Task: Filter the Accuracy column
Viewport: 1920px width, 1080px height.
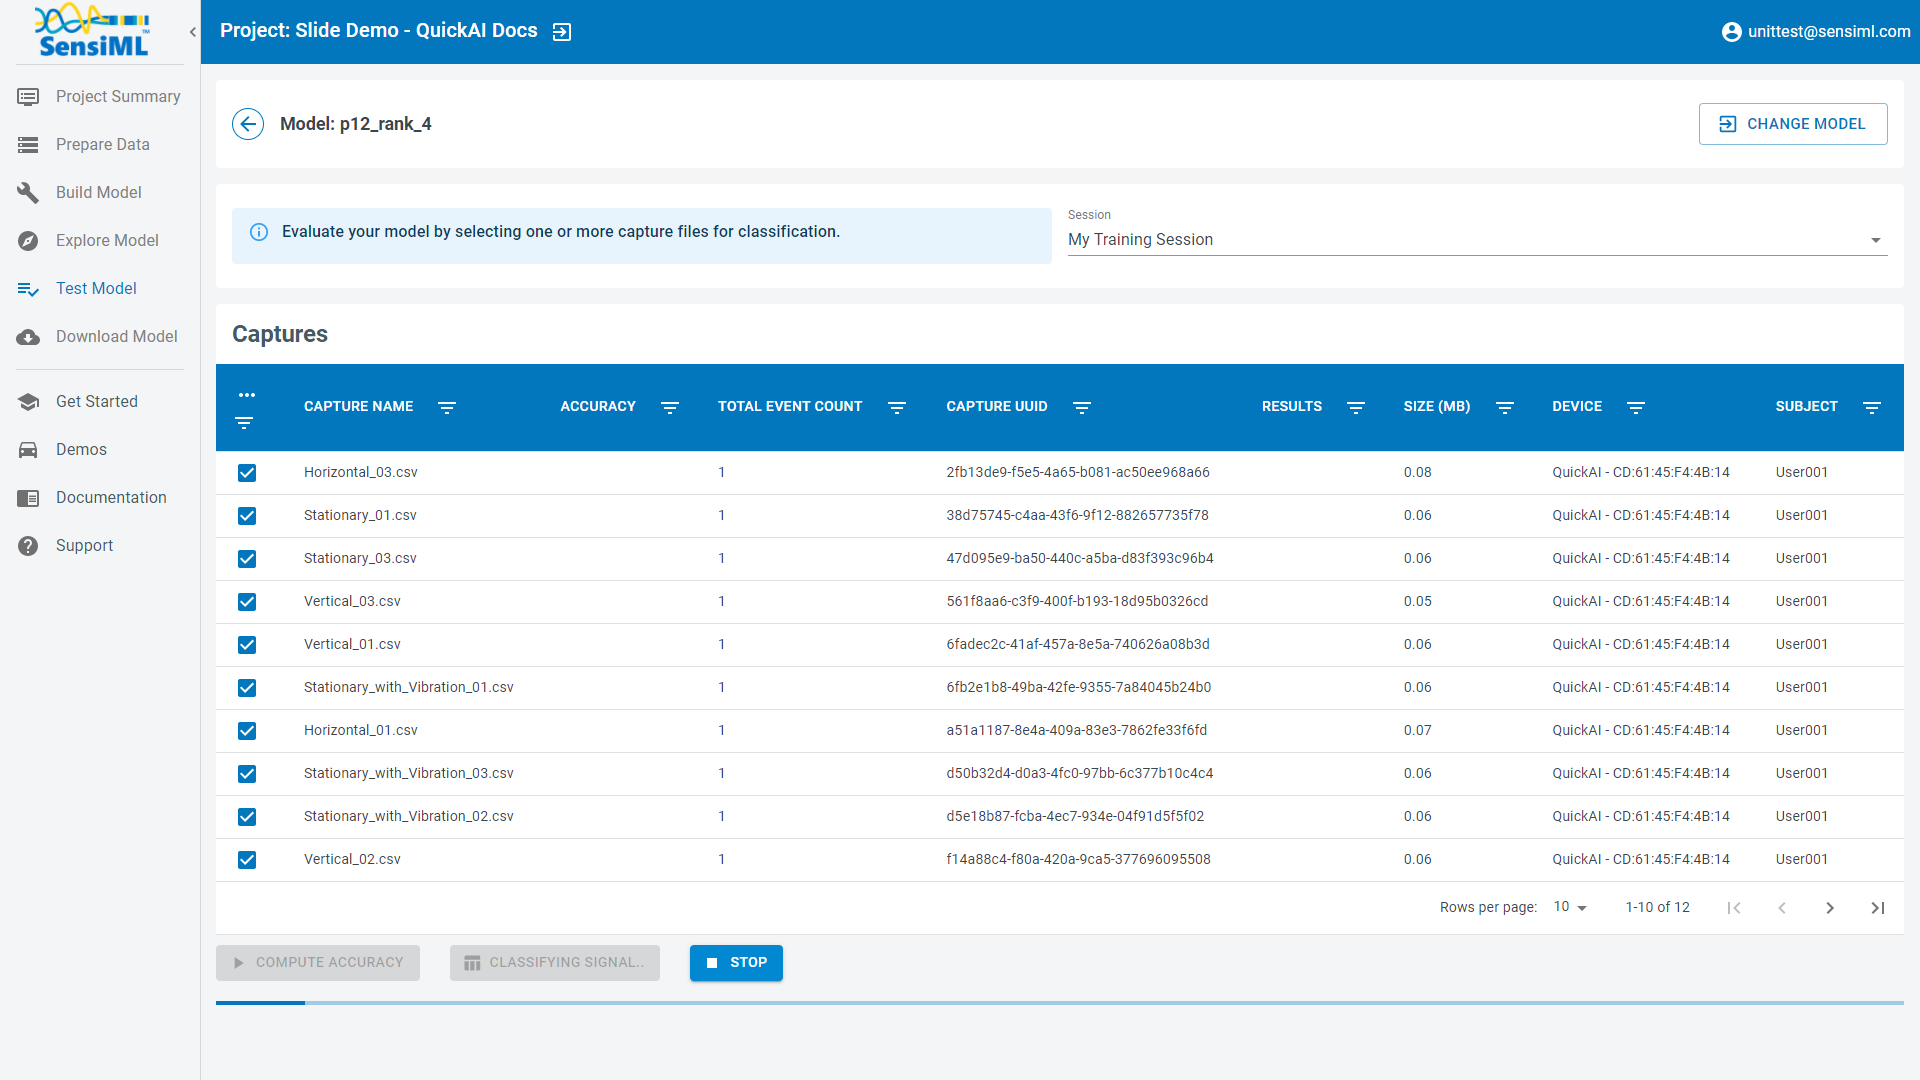Action: [x=670, y=407]
